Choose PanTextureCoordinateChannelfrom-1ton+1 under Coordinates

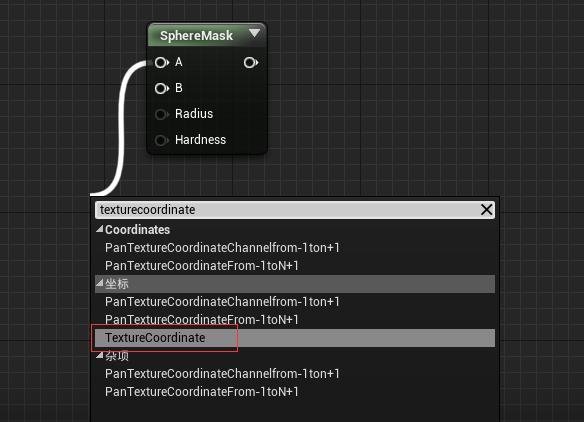[x=222, y=248]
